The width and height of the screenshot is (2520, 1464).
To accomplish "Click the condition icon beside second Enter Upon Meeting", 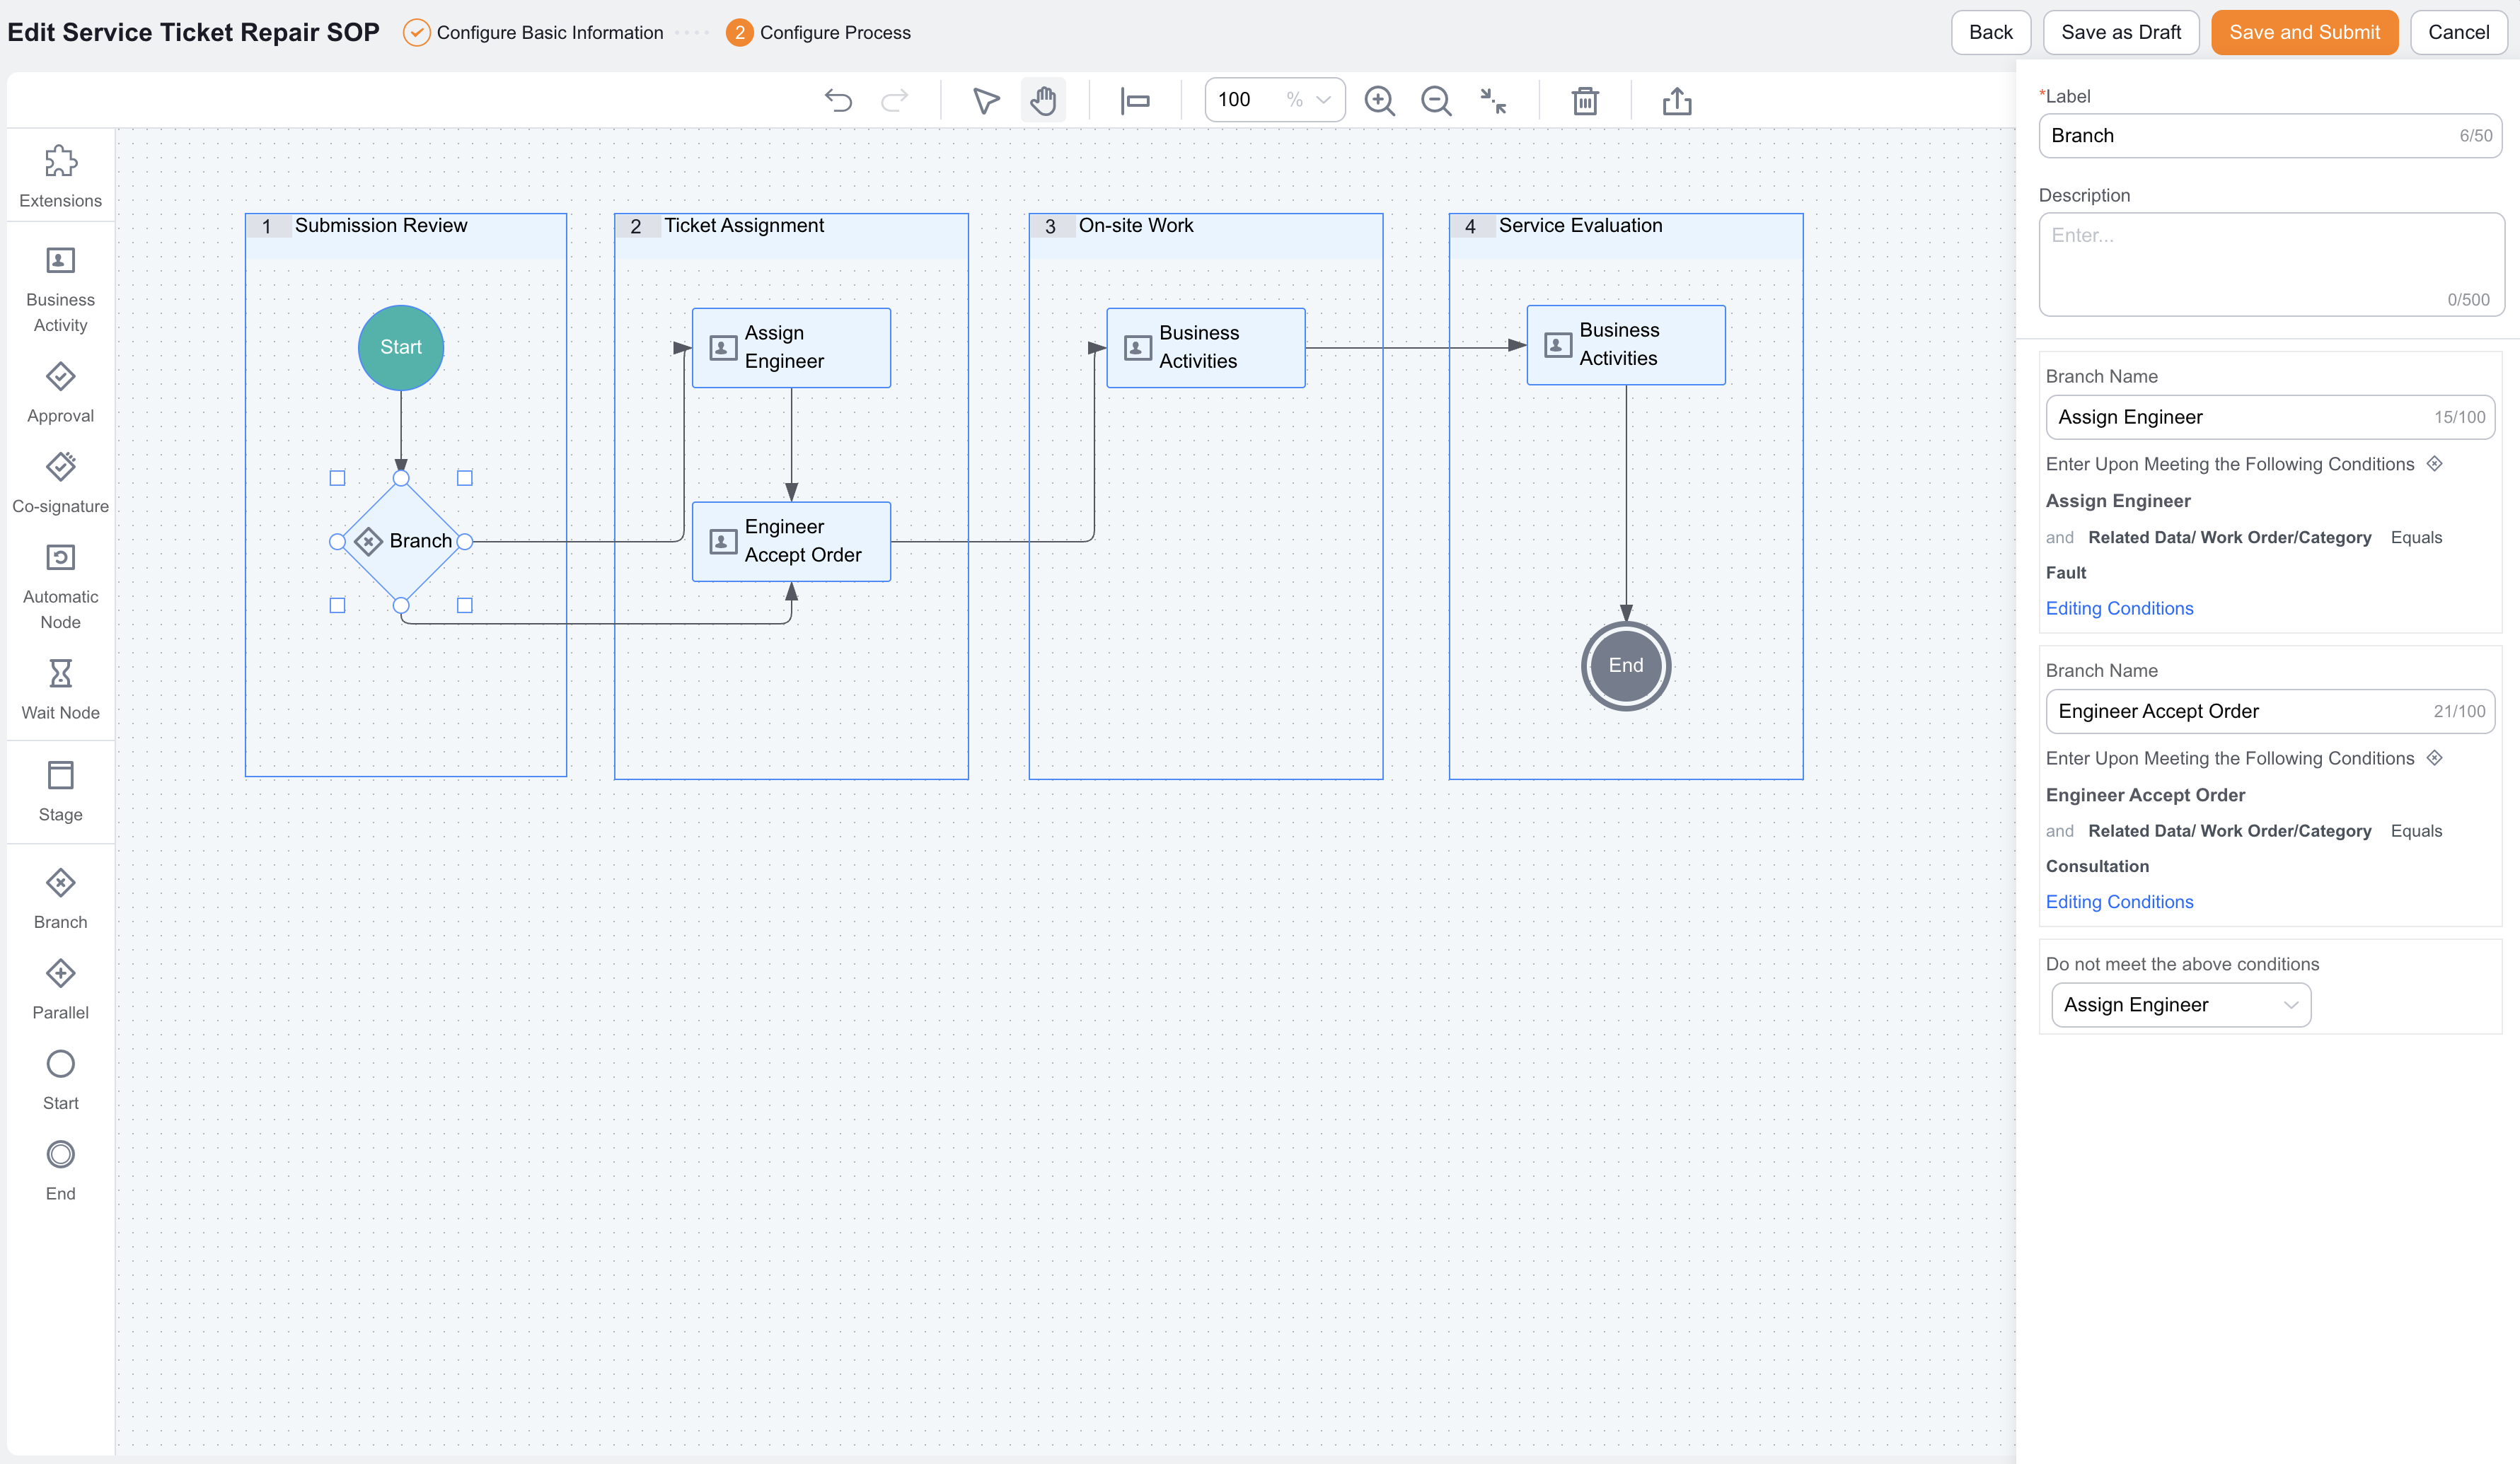I will click(x=2435, y=757).
